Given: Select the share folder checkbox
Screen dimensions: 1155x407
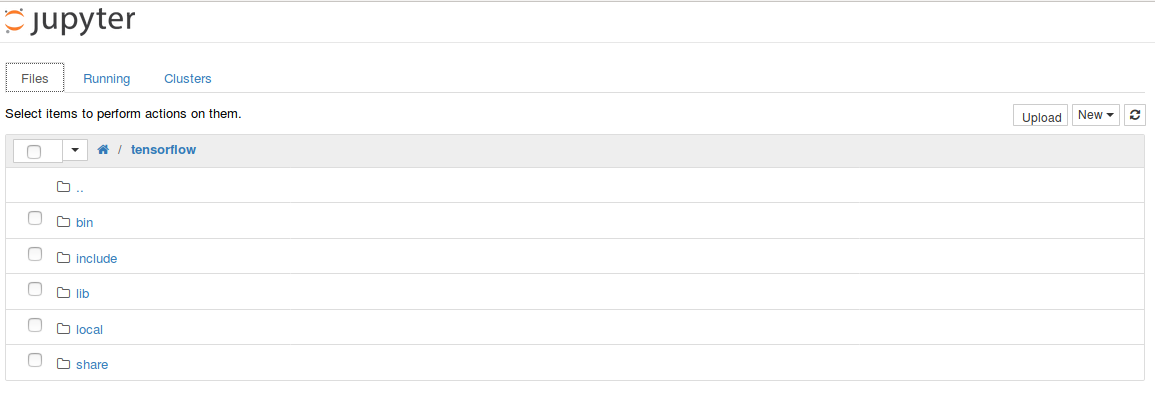Looking at the screenshot, I should click(x=35, y=360).
